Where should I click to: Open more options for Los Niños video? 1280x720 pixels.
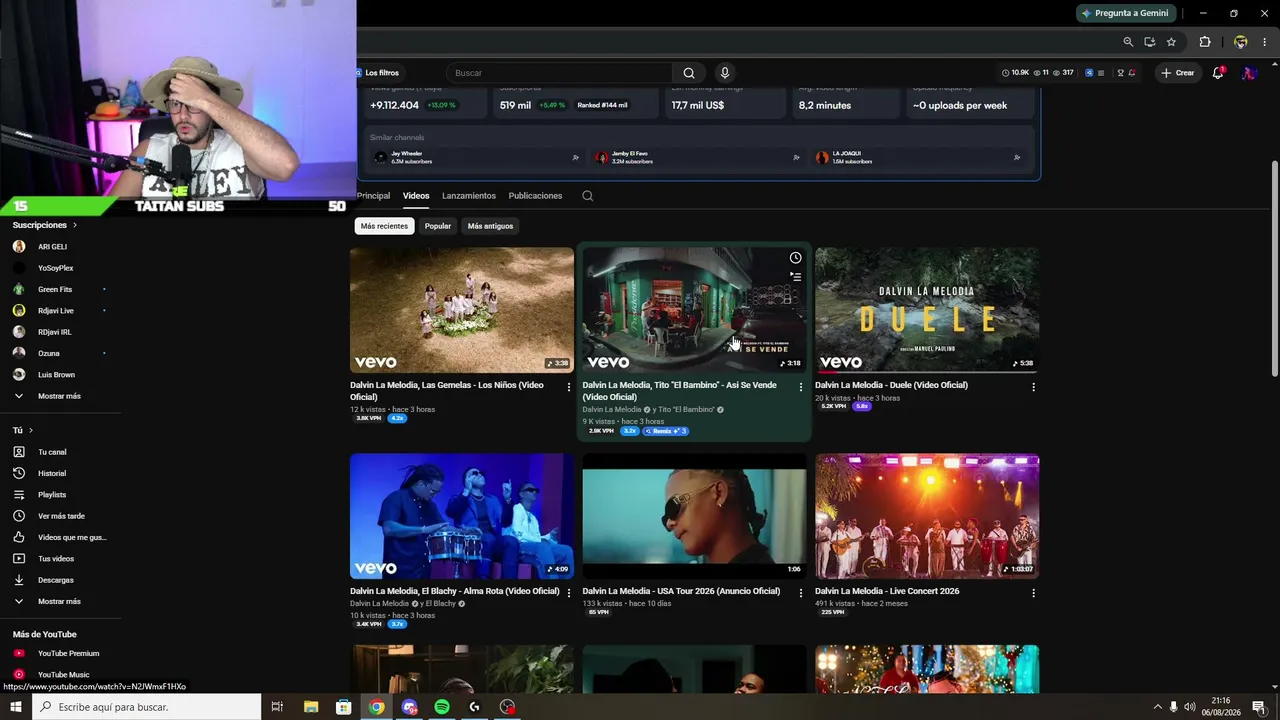(568, 387)
